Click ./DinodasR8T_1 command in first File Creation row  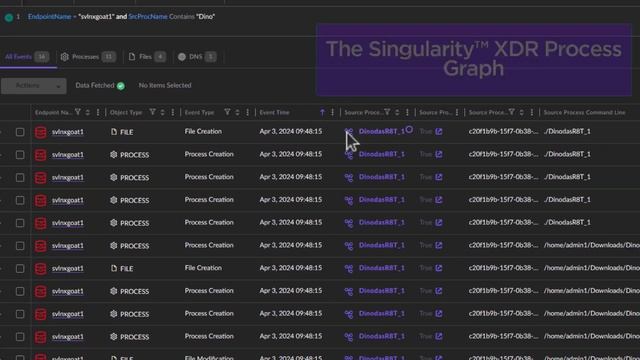pyautogui.click(x=567, y=131)
